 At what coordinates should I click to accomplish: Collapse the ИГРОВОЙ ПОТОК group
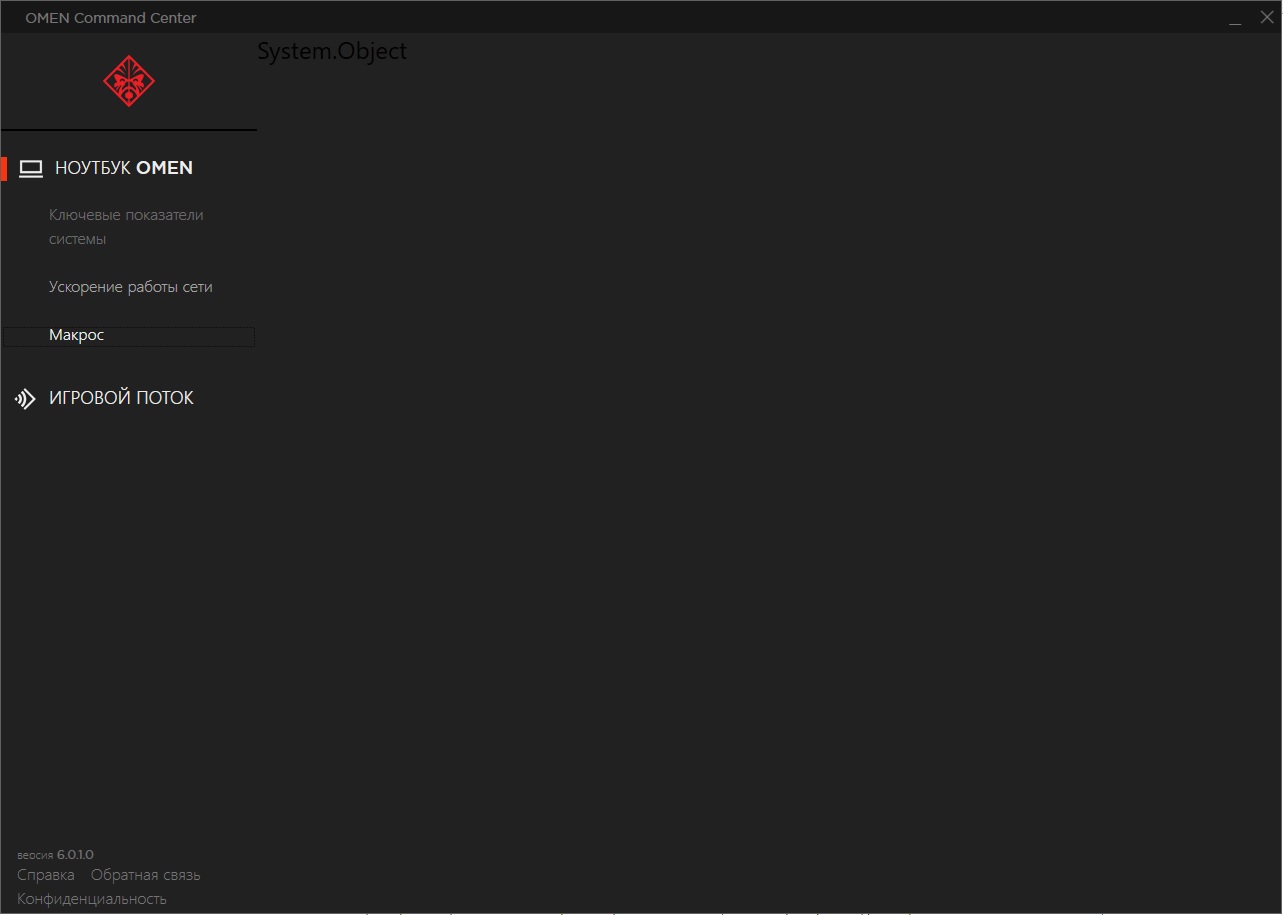tap(121, 397)
